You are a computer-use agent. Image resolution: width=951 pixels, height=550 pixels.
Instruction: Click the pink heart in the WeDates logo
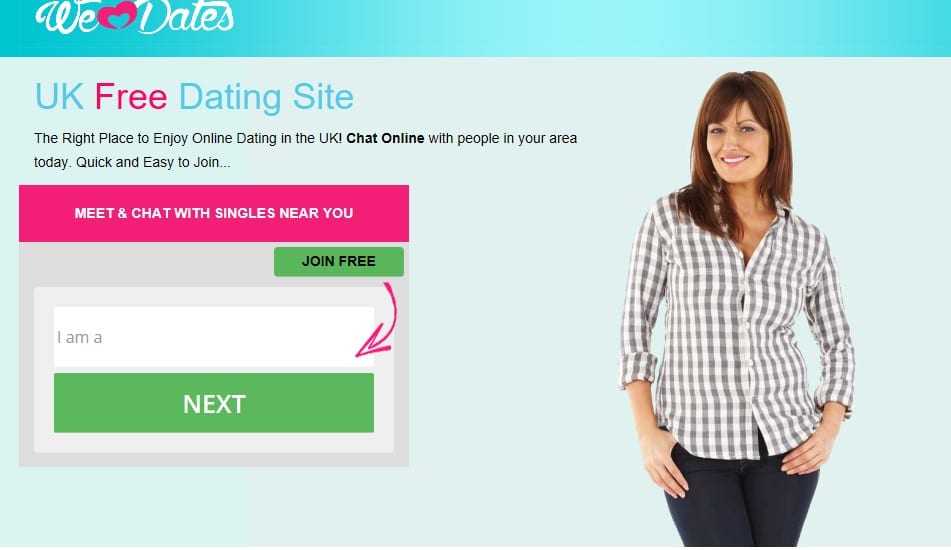pos(118,17)
